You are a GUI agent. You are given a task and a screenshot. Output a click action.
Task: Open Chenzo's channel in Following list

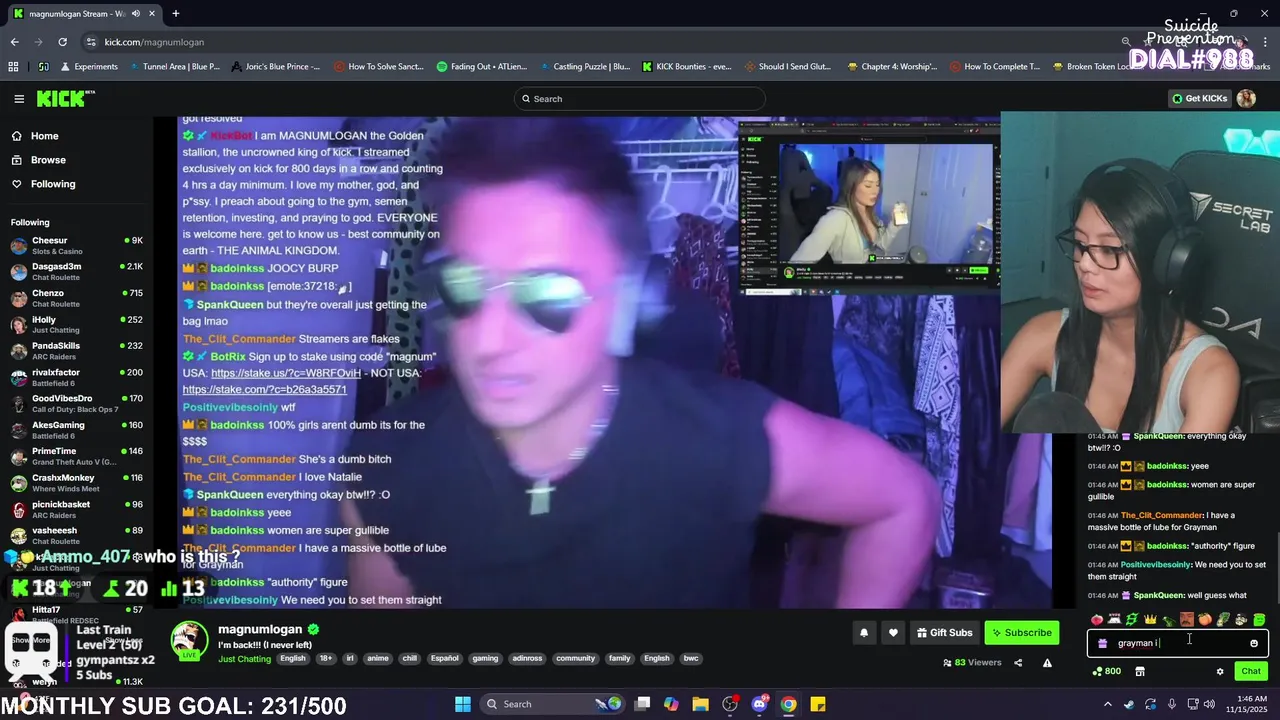point(76,298)
